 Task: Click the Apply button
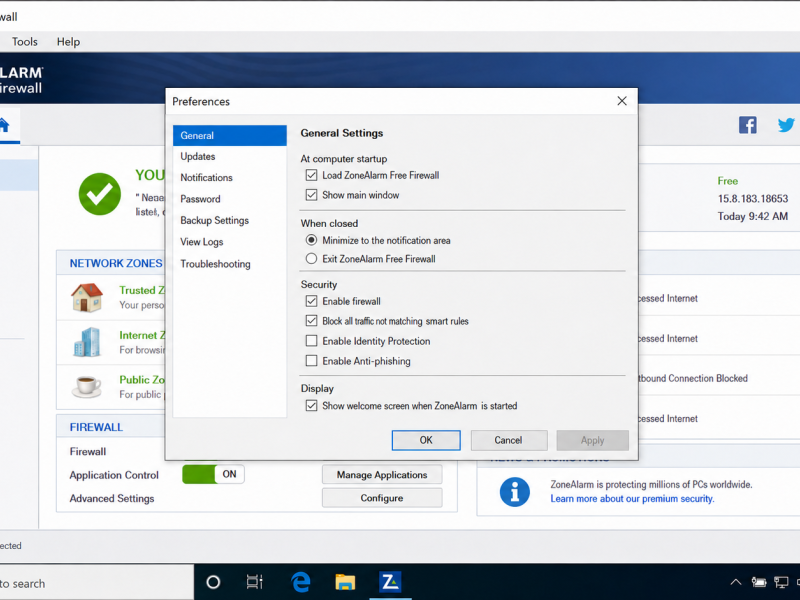tap(592, 440)
